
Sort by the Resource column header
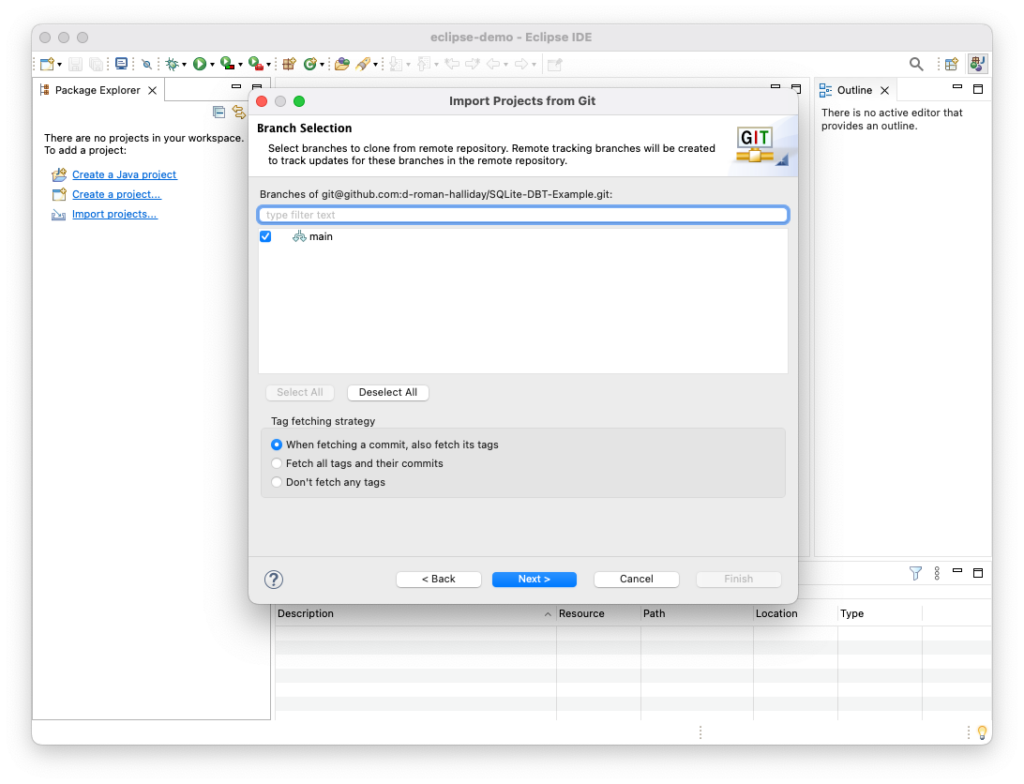click(598, 613)
